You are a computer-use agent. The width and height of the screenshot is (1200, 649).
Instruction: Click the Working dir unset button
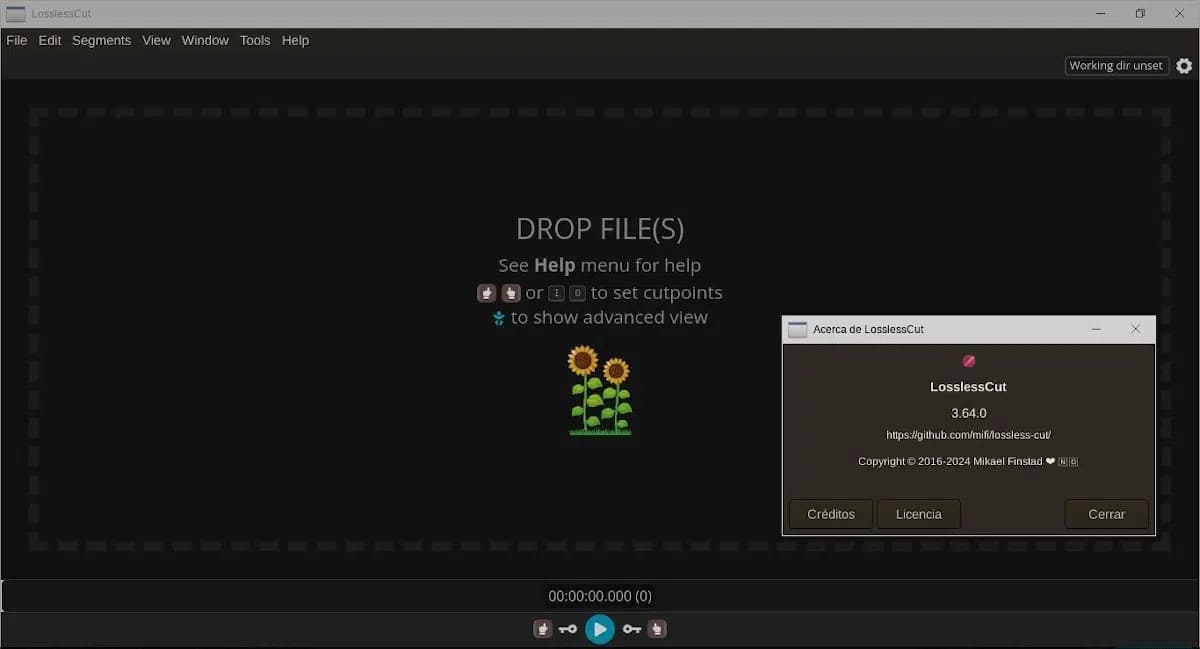[x=1116, y=66]
